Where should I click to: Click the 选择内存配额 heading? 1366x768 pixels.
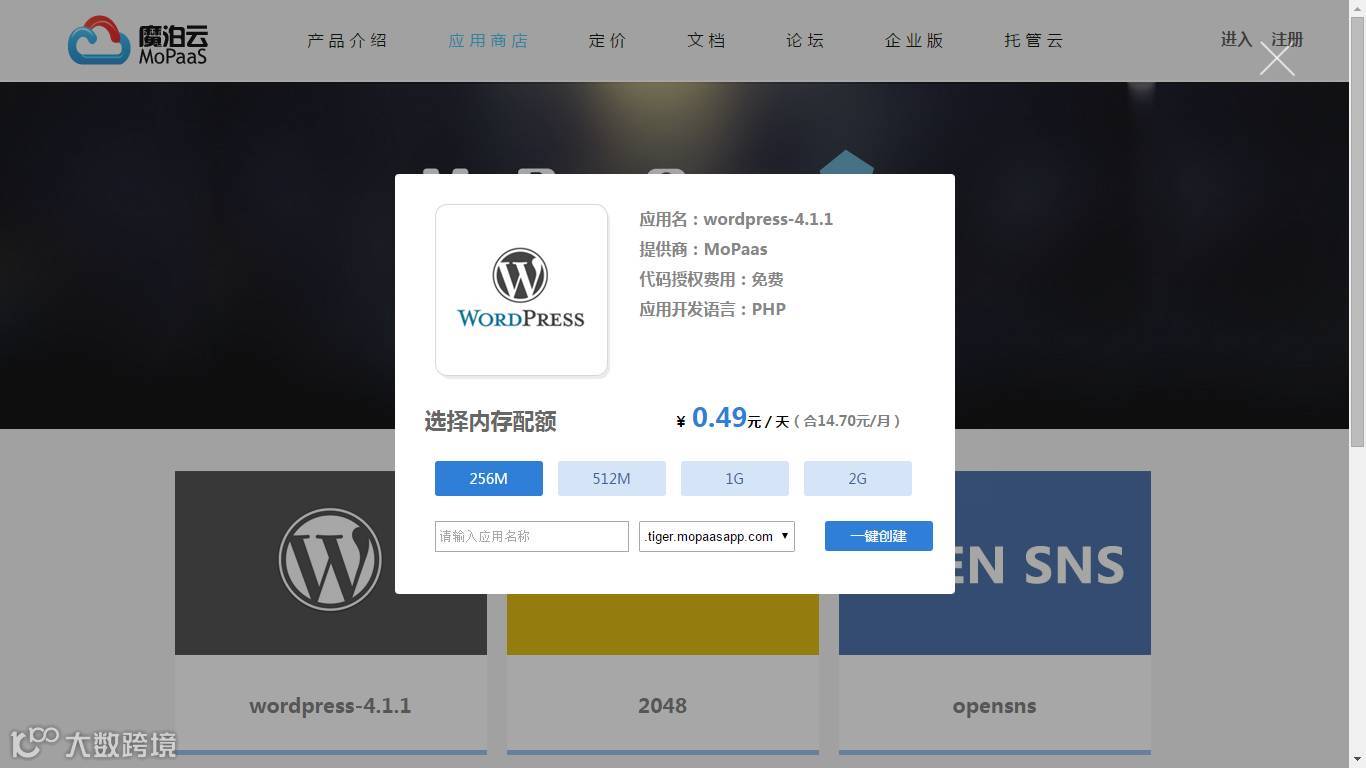[x=490, y=421]
